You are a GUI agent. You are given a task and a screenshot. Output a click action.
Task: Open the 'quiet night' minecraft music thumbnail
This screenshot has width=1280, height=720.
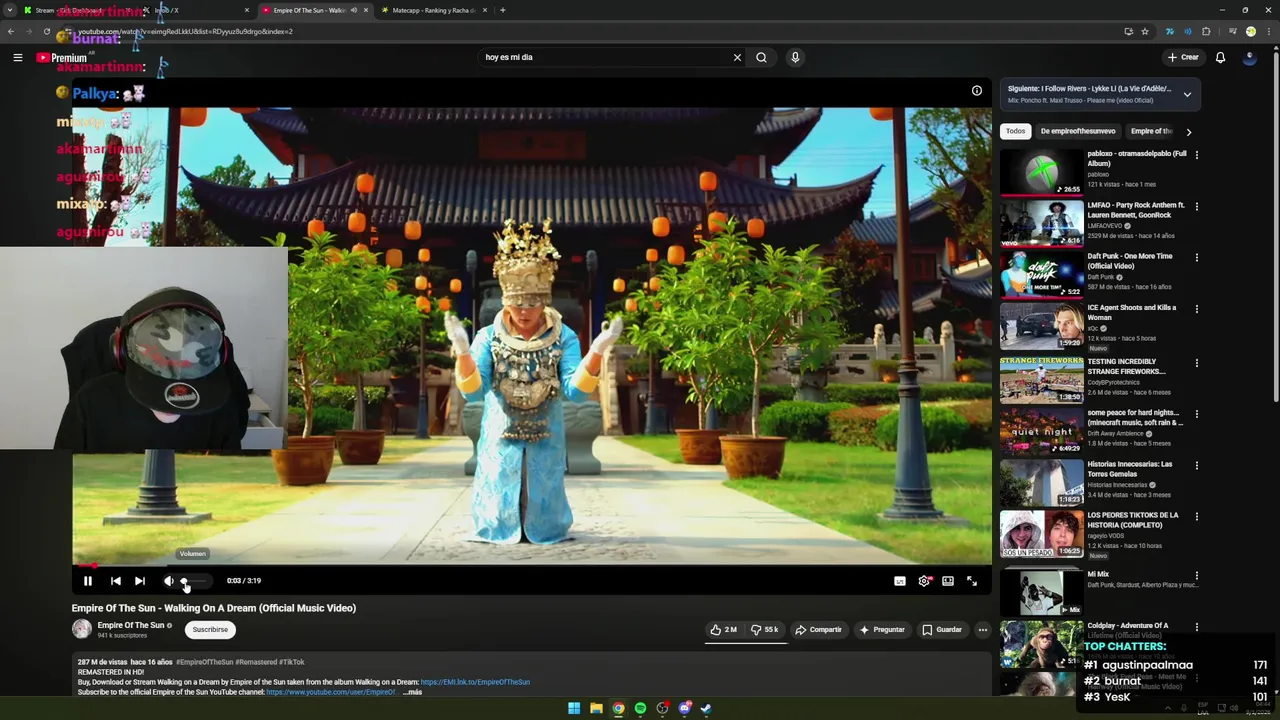(x=1042, y=430)
